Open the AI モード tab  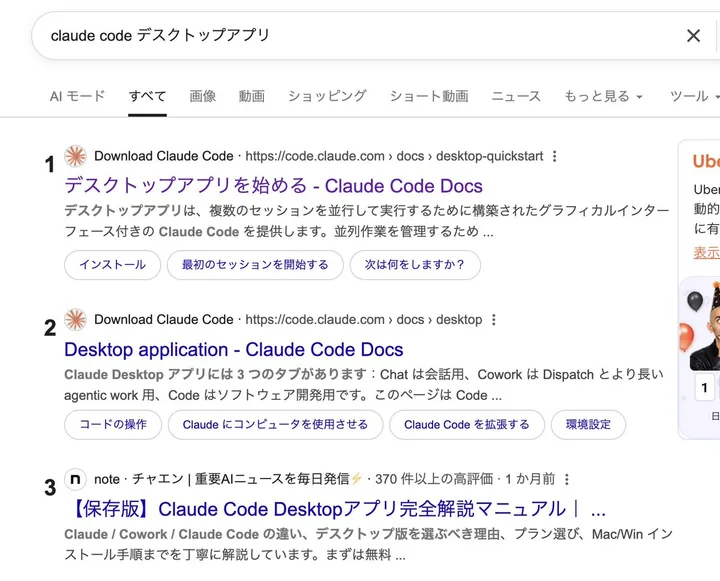pos(77,96)
